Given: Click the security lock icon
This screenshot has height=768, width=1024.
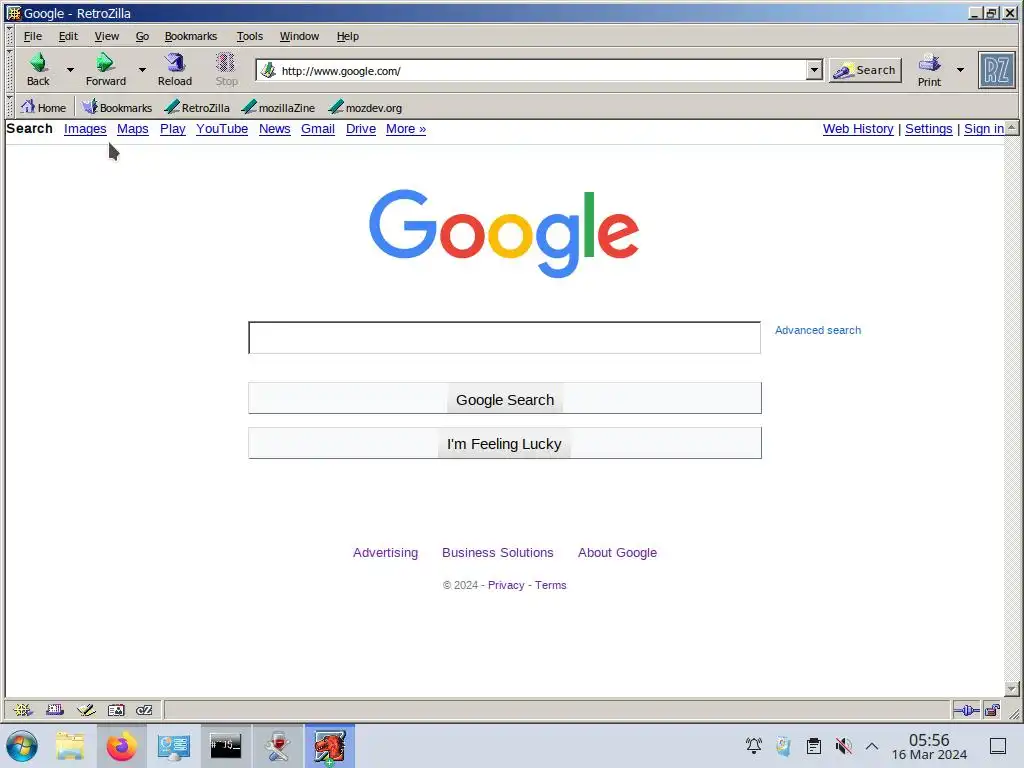Looking at the screenshot, I should [x=993, y=711].
